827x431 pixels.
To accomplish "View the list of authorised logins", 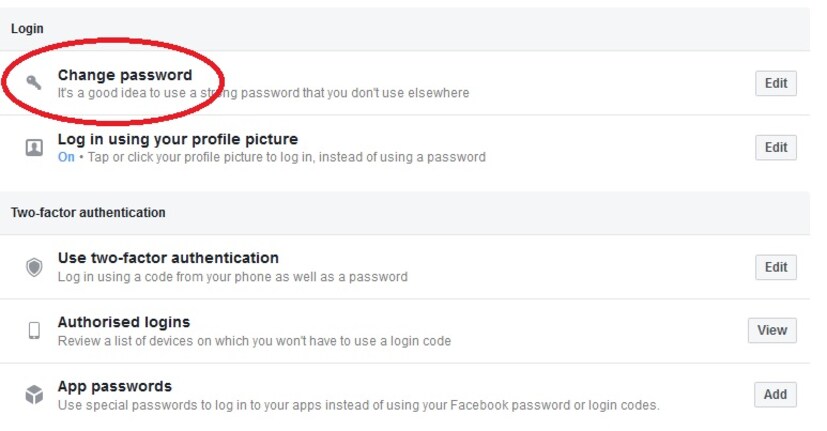I will click(772, 330).
